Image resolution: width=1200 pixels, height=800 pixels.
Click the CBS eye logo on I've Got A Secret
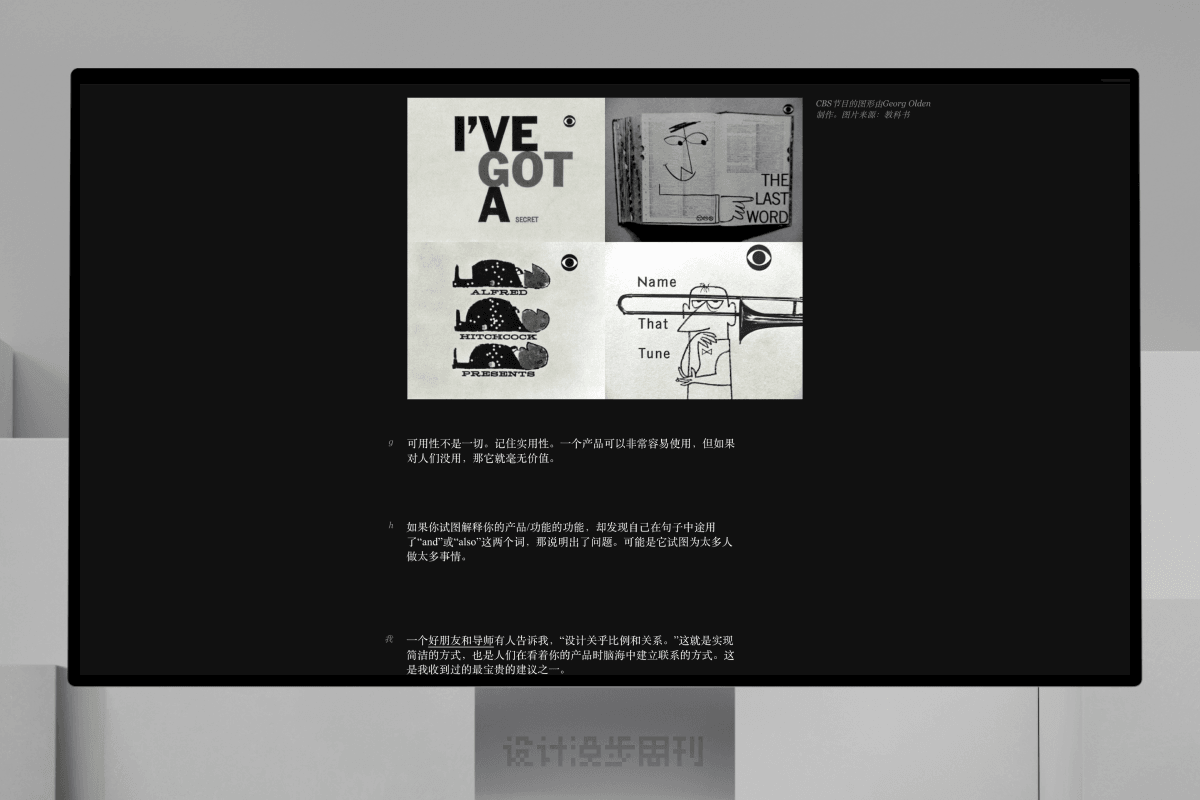coord(569,121)
